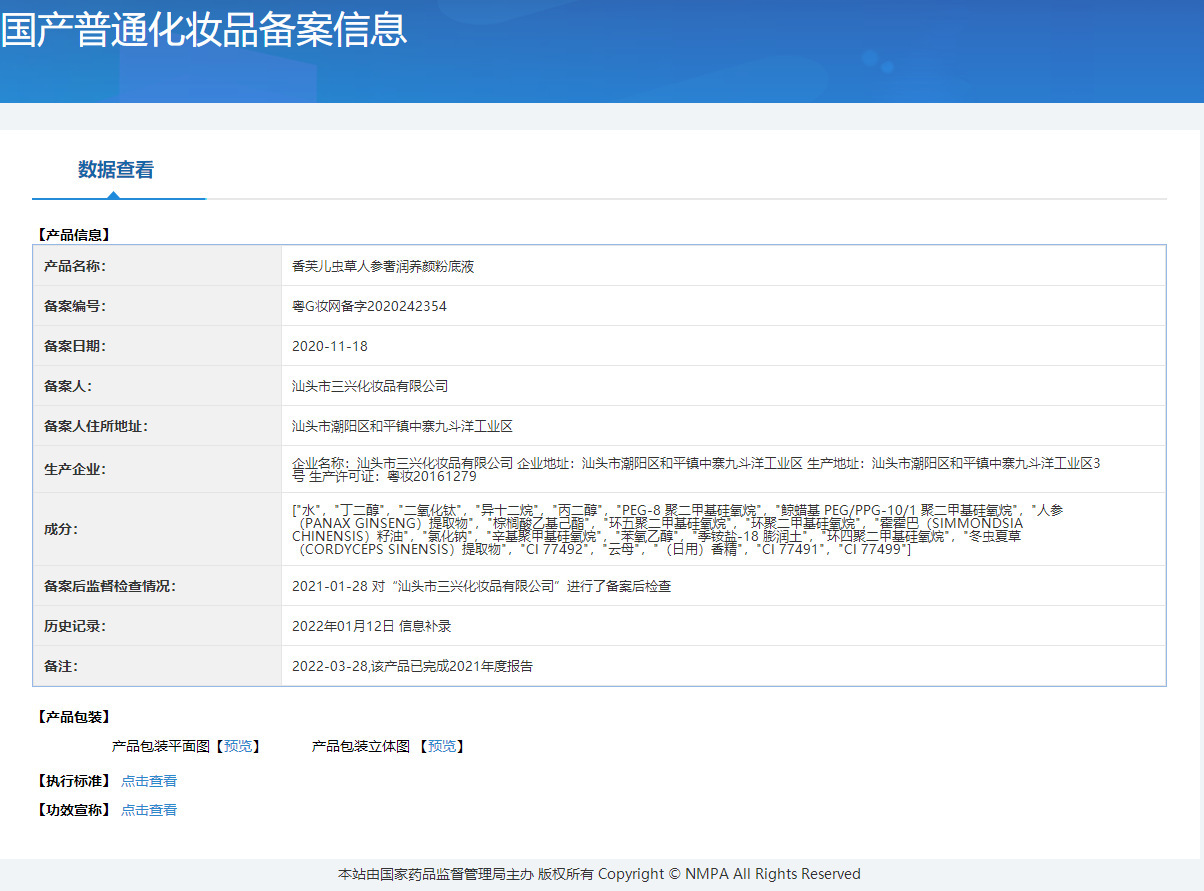Click the 历史记录 row label
The height and width of the screenshot is (891, 1204).
point(74,626)
